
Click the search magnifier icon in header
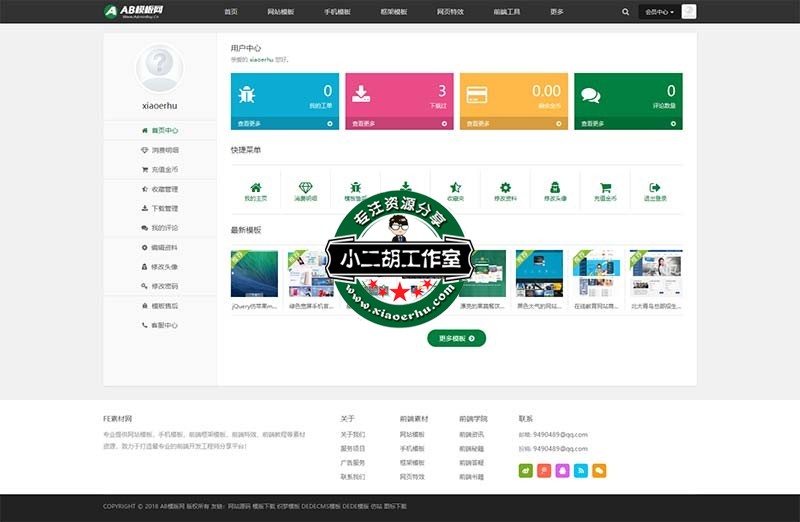[626, 12]
